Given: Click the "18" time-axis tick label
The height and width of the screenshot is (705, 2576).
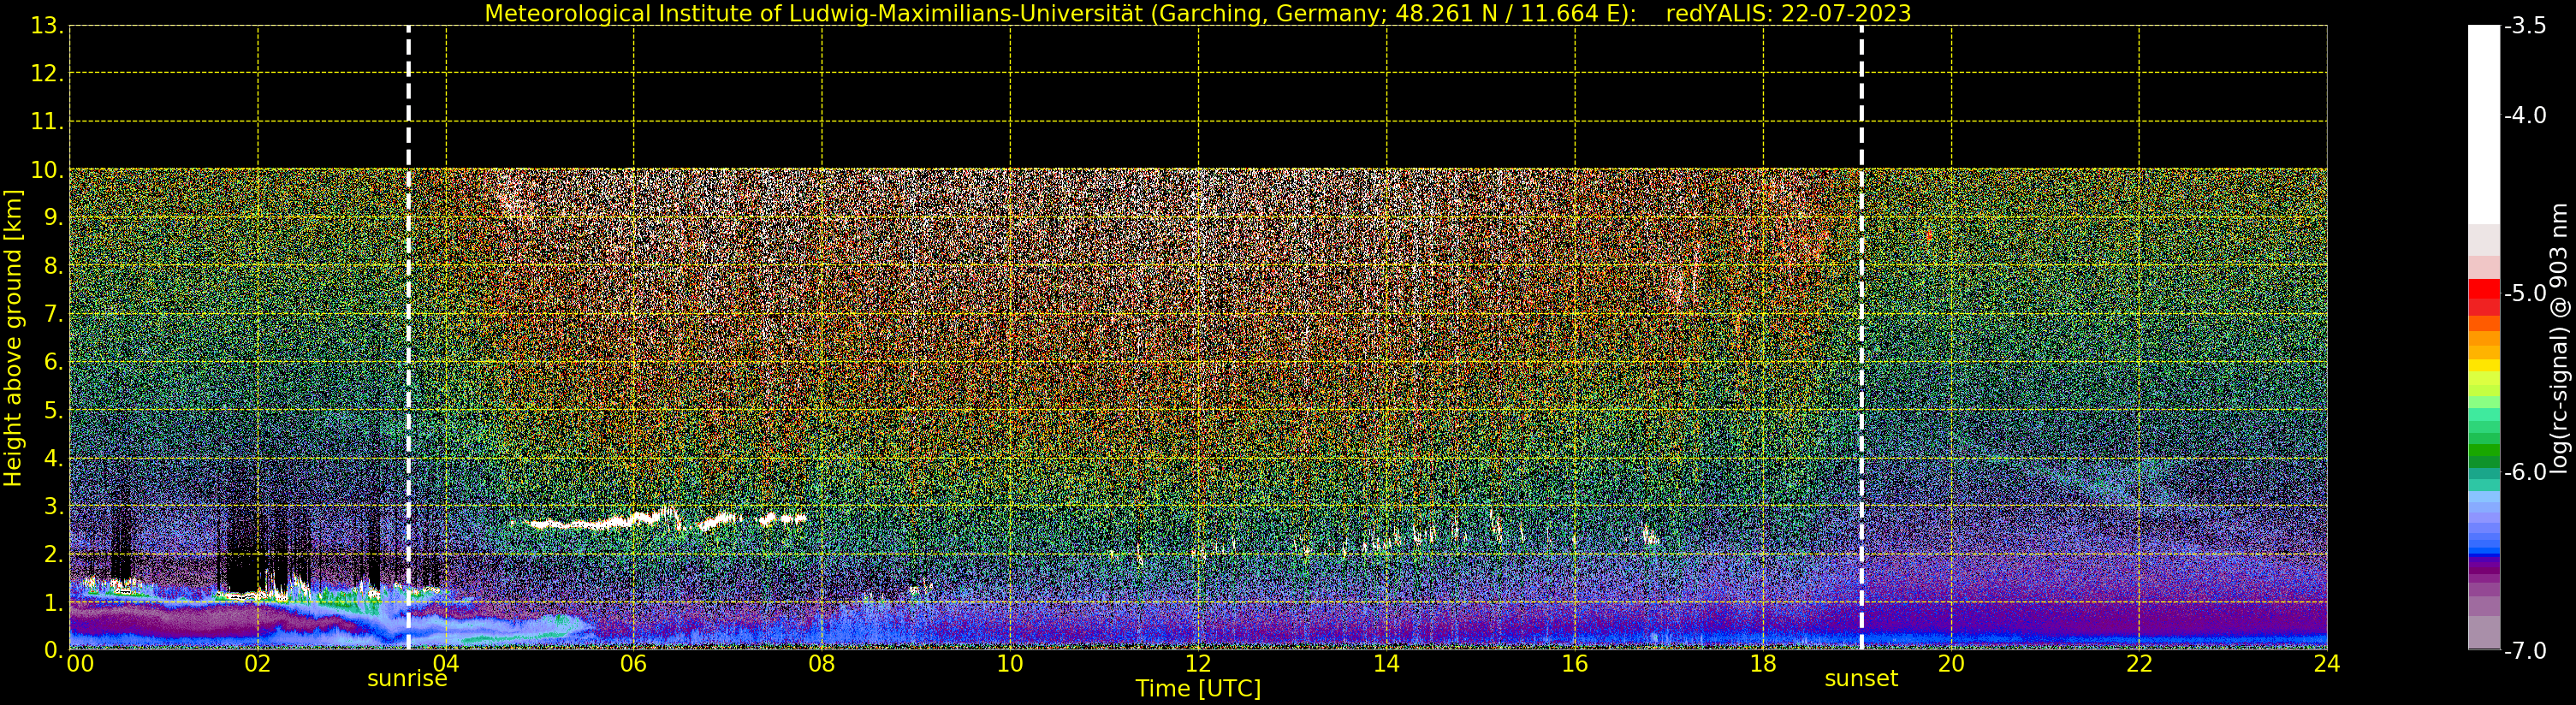Looking at the screenshot, I should (1763, 664).
